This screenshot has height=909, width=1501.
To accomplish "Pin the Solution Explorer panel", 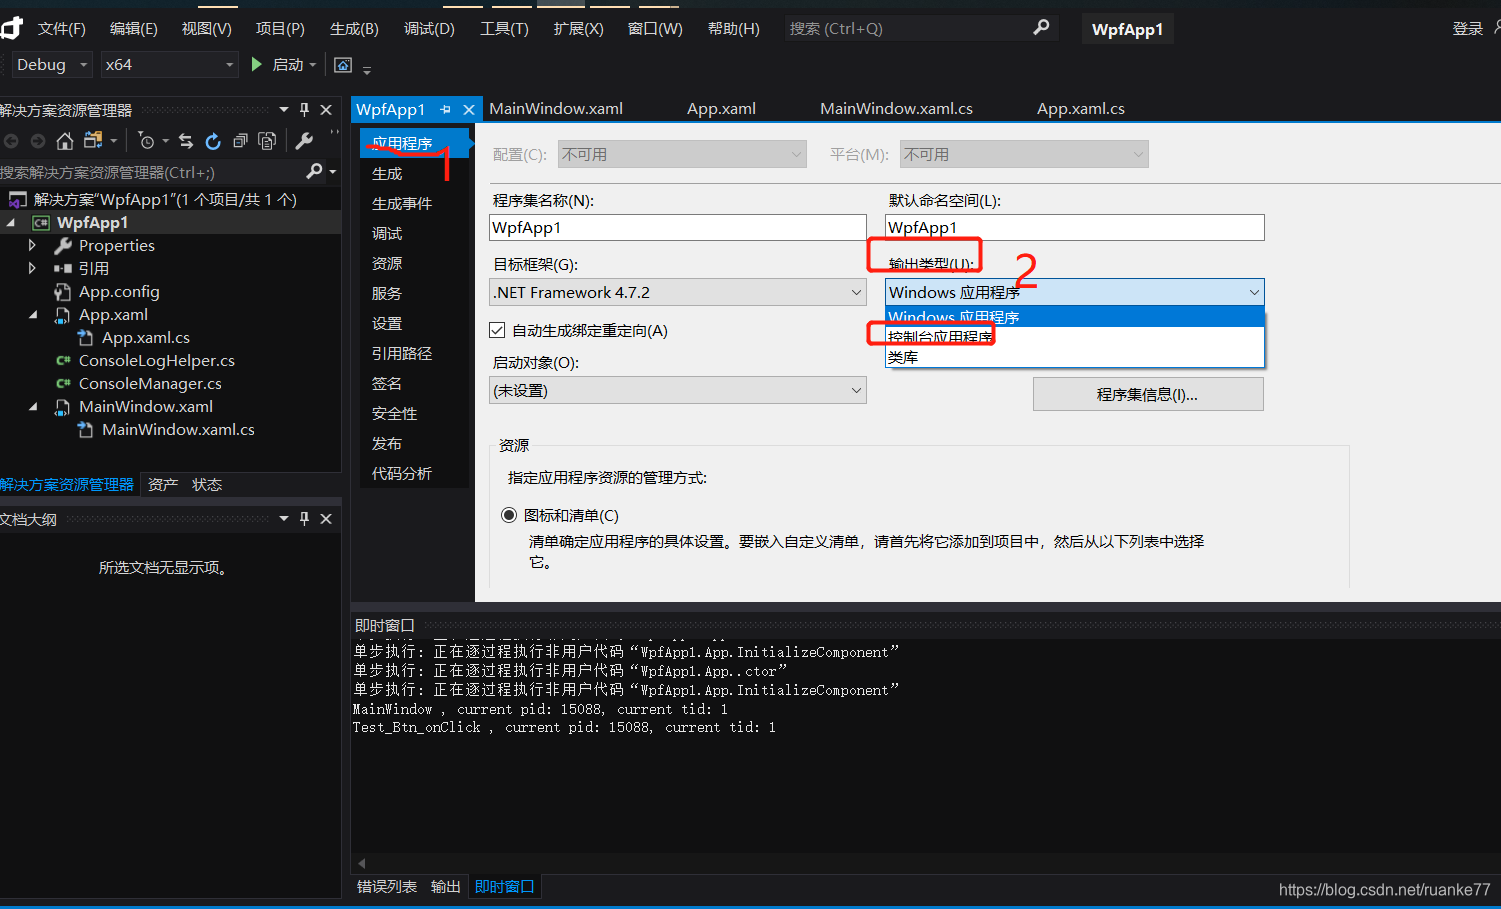I will (x=304, y=109).
